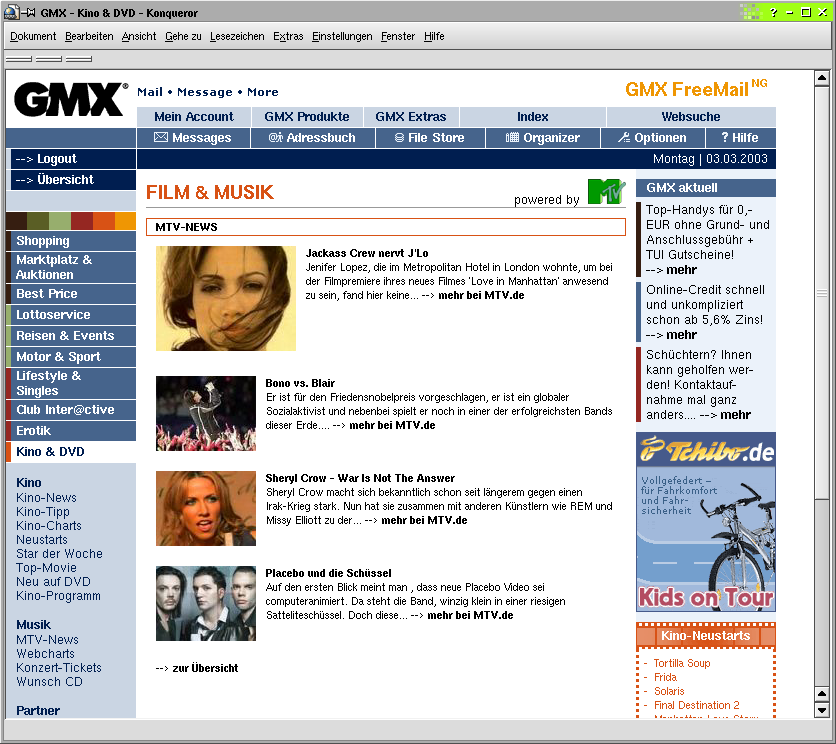Open the Kino-News link
This screenshot has height=744, width=836.
[46, 498]
